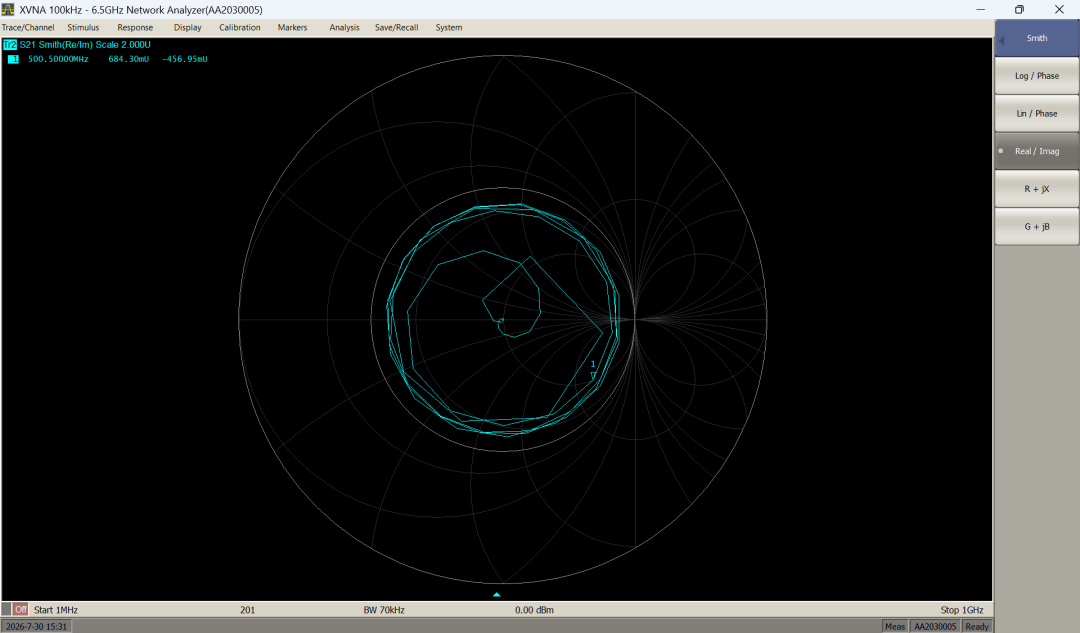Click the AA2030005 status bar entry

click(935, 626)
